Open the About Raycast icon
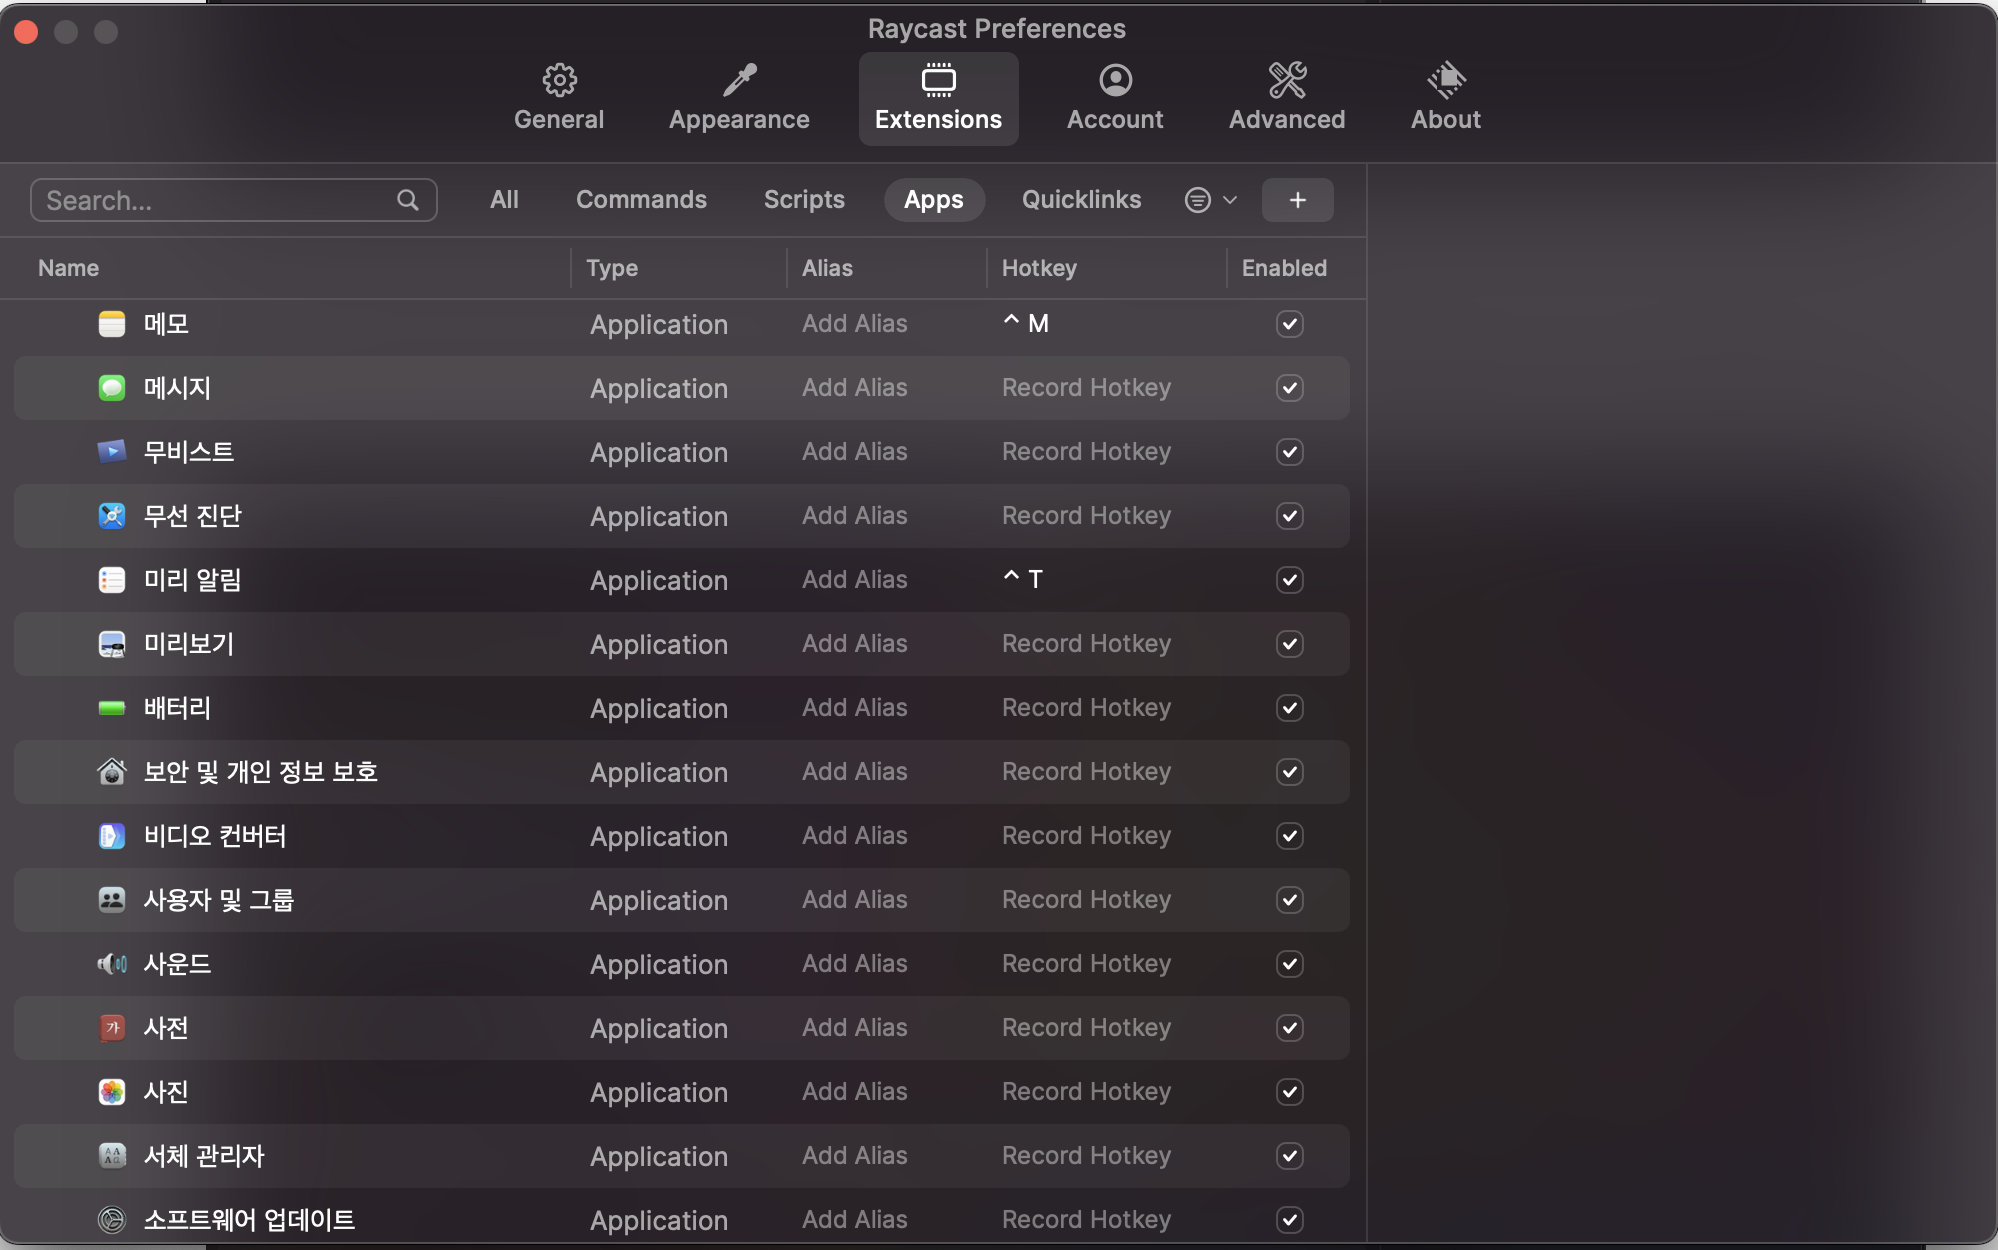Screen dimensions: 1998x1250 click(x=1446, y=80)
